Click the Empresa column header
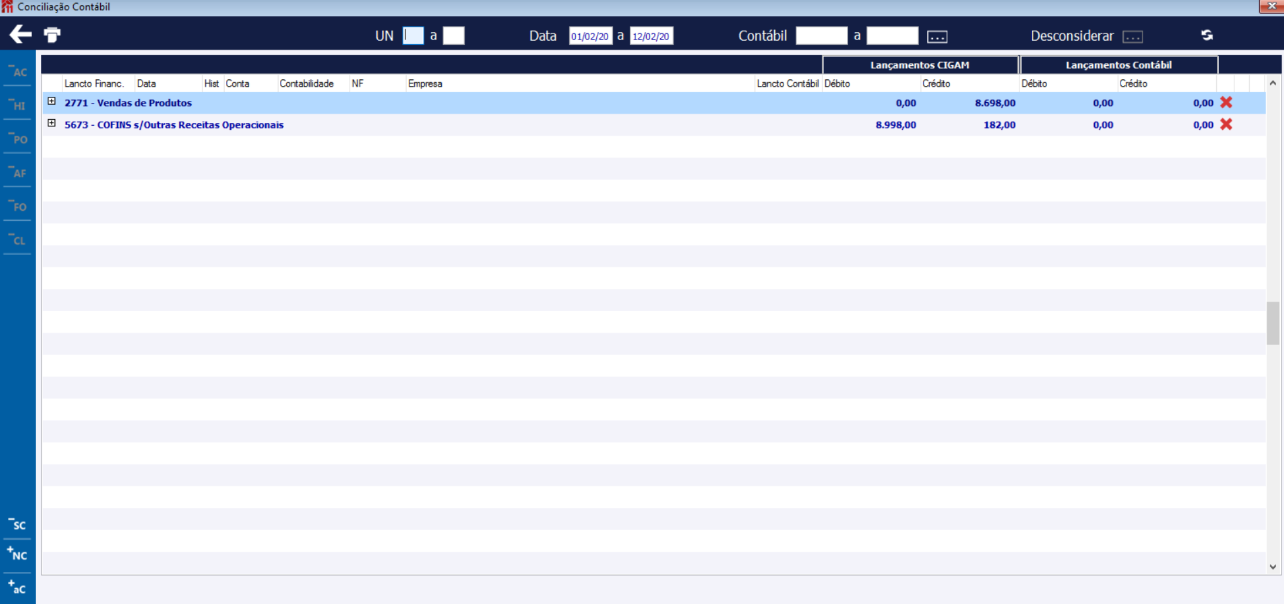1284x604 pixels. (425, 84)
